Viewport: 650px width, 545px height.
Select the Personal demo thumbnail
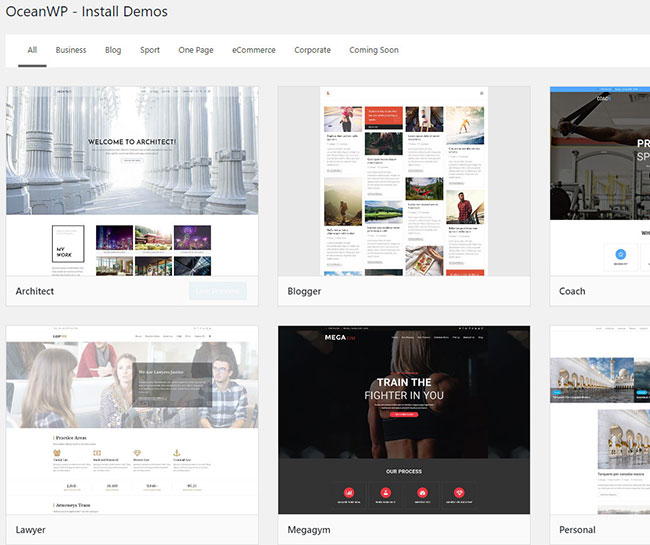coord(600,420)
